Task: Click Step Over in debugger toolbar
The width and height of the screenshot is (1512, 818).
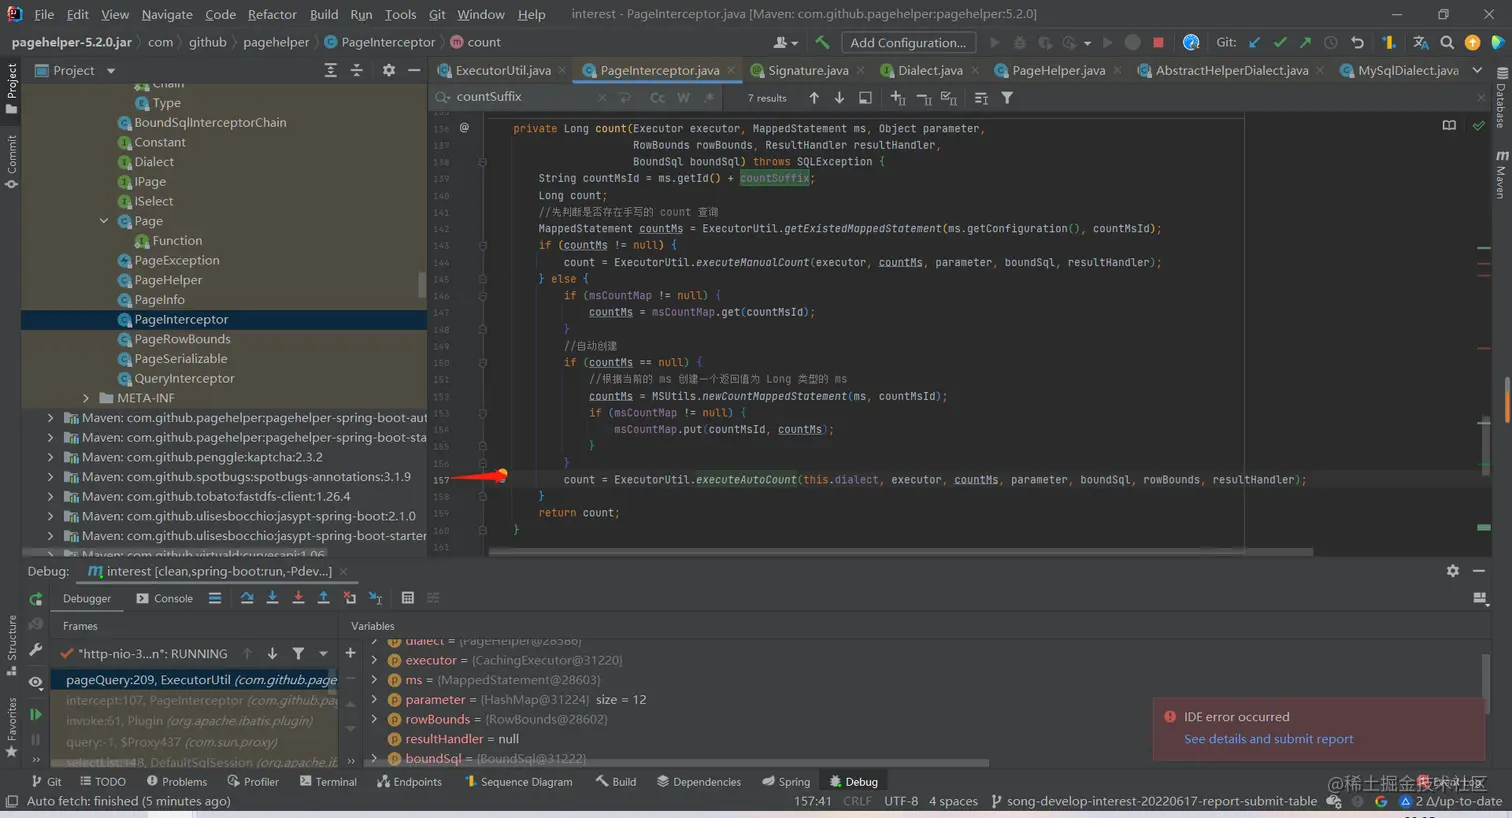Action: tap(247, 598)
